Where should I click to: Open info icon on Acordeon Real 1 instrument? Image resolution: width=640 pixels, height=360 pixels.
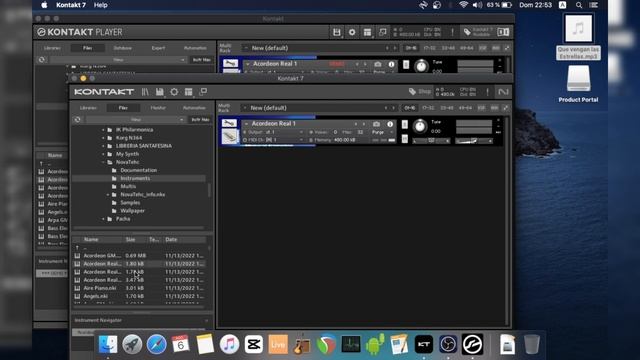point(390,124)
